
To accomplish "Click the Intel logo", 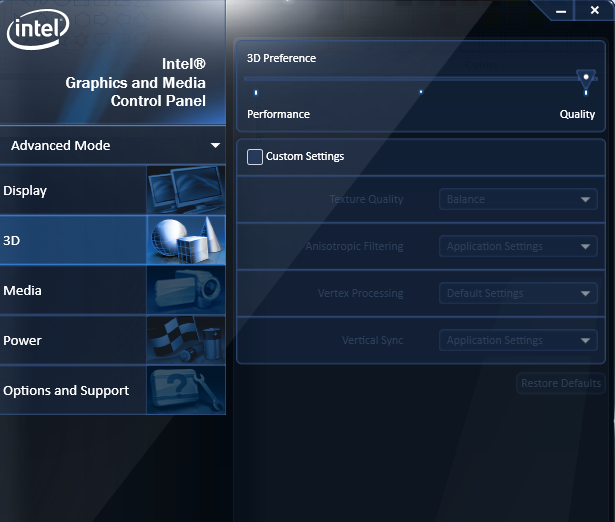I will 38,29.
